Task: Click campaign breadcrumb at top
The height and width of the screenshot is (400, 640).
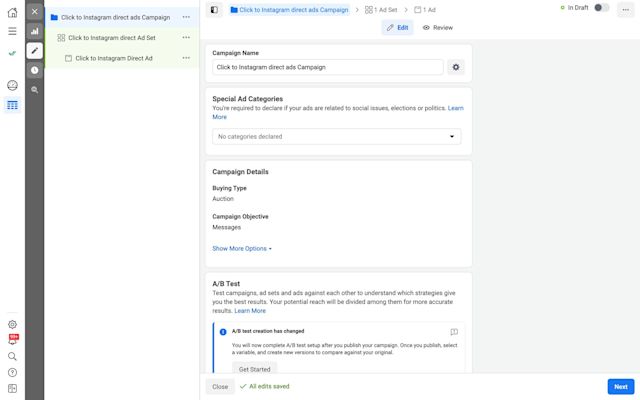Action: click(289, 10)
